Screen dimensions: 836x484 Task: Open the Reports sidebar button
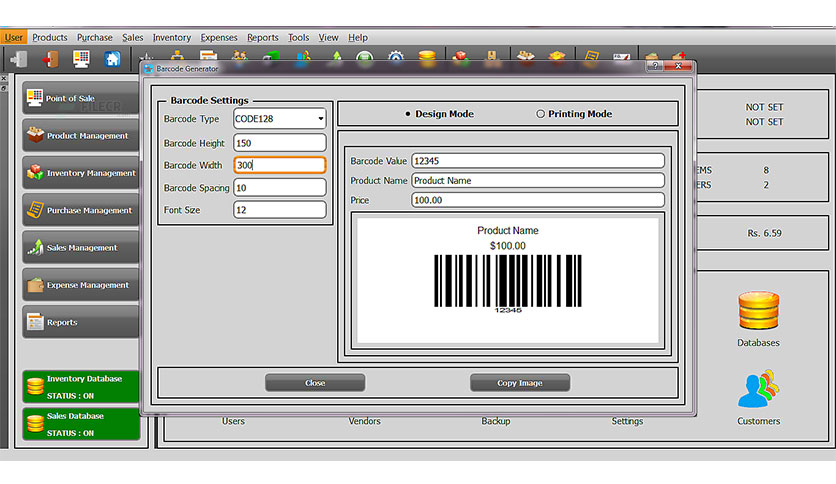point(81,322)
